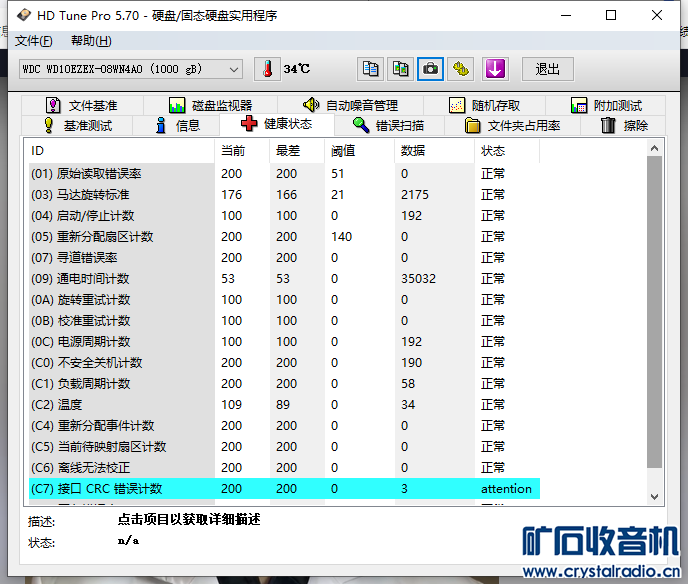This screenshot has width=688, height=584.
Task: Click the purple download arrow icon
Action: pyautogui.click(x=495, y=69)
